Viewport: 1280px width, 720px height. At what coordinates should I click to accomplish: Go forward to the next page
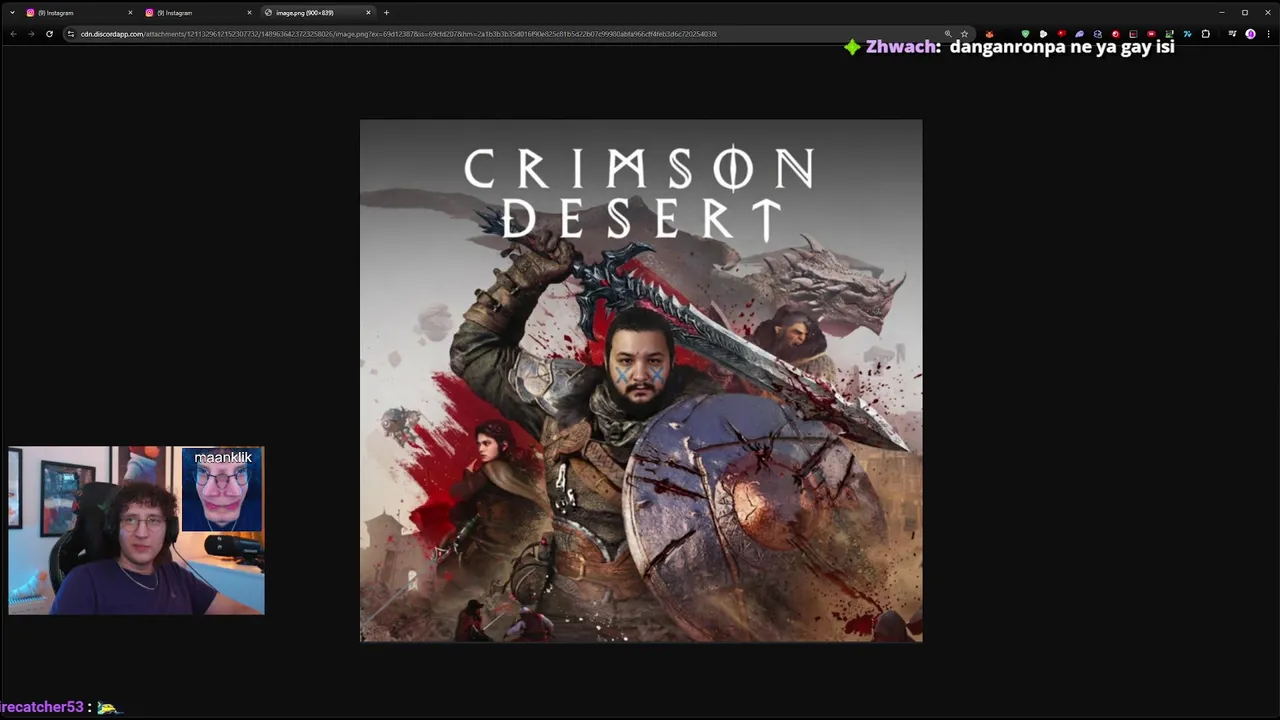pyautogui.click(x=31, y=34)
